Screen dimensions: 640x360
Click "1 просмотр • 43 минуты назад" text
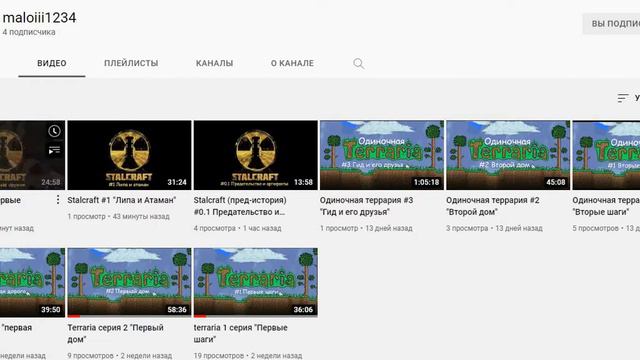click(x=118, y=216)
